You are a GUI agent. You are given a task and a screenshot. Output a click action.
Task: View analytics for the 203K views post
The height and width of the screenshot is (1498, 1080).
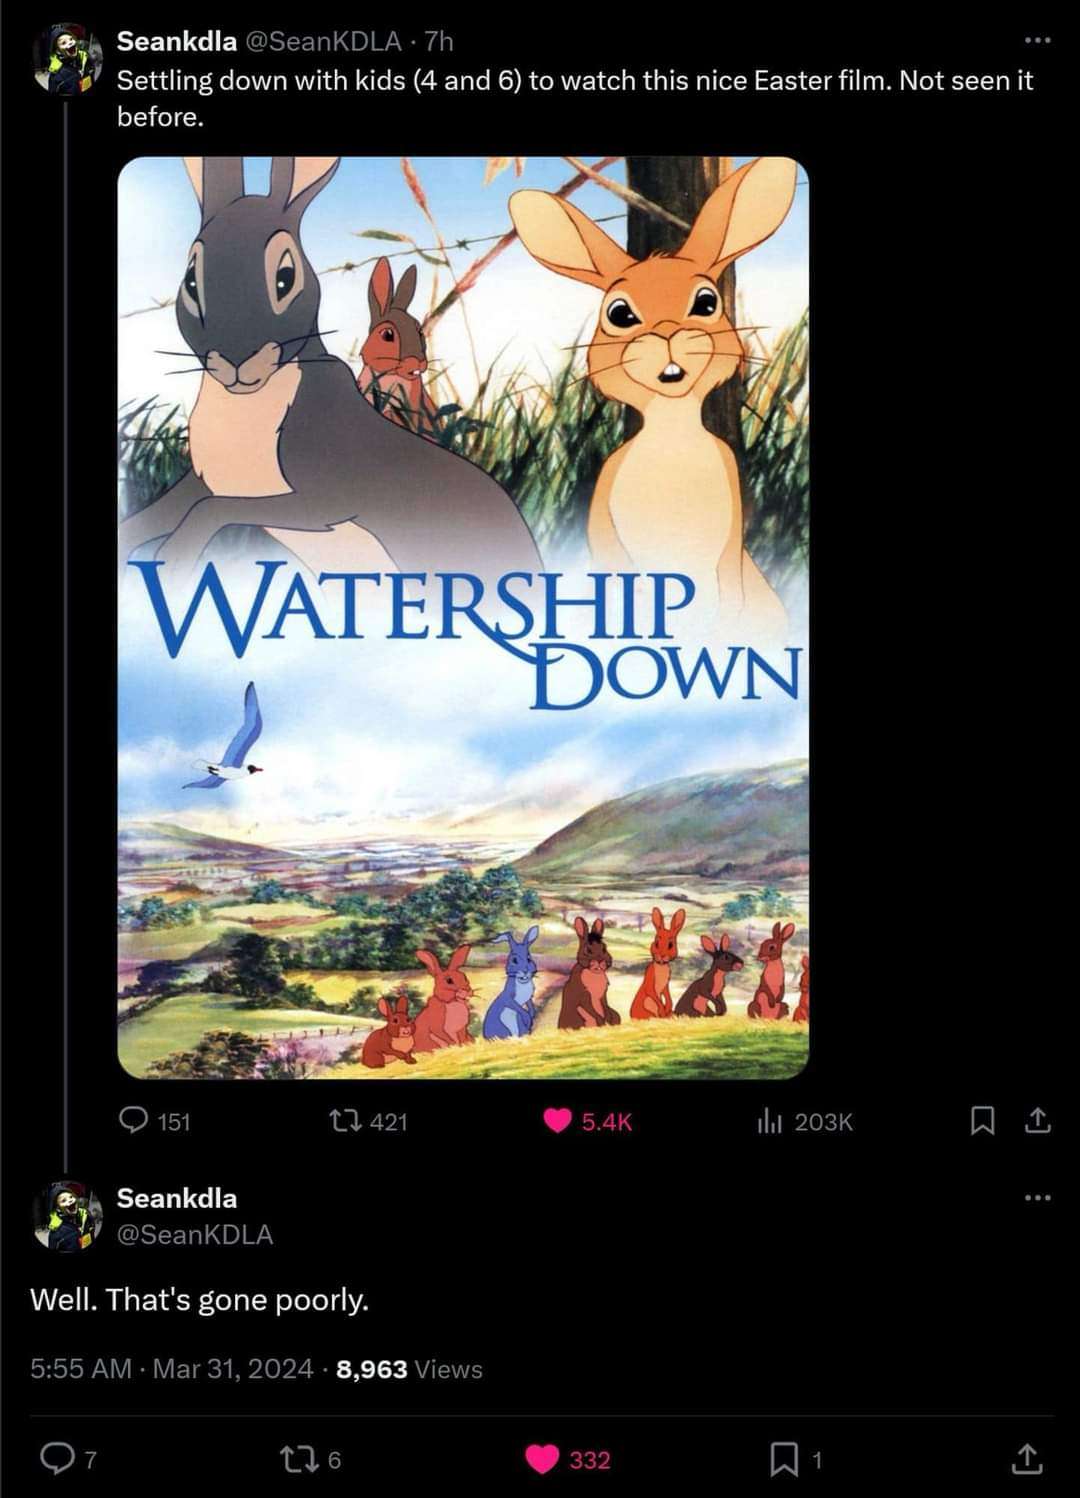(768, 1121)
